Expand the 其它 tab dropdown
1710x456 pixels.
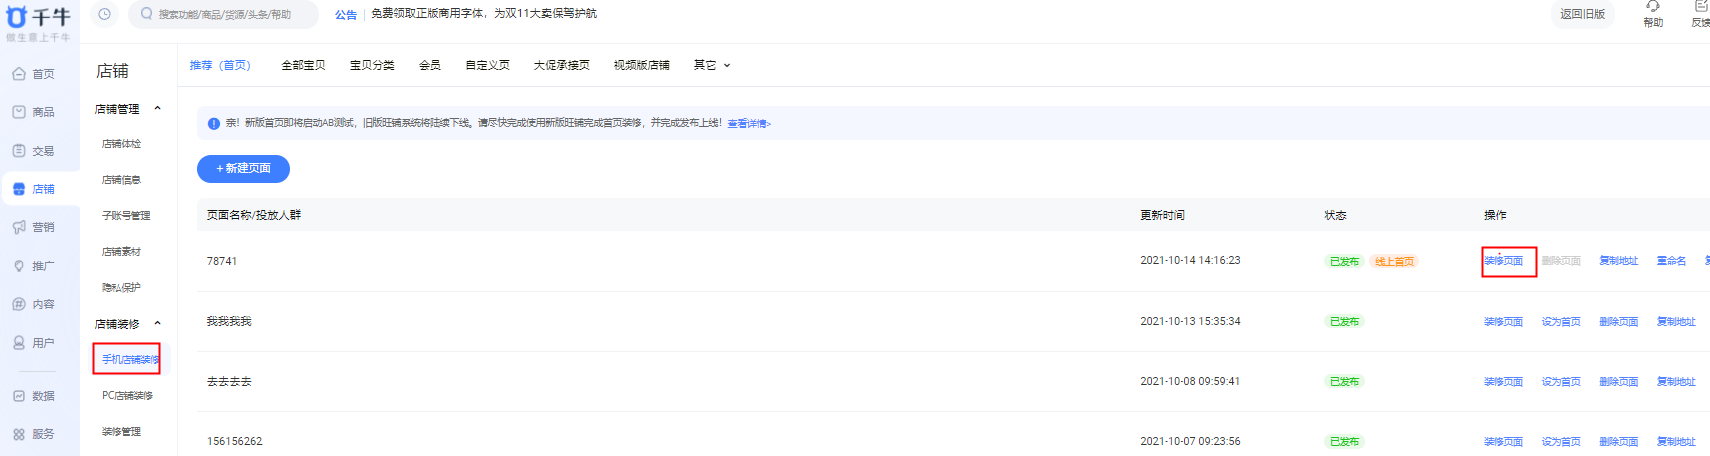pos(712,65)
